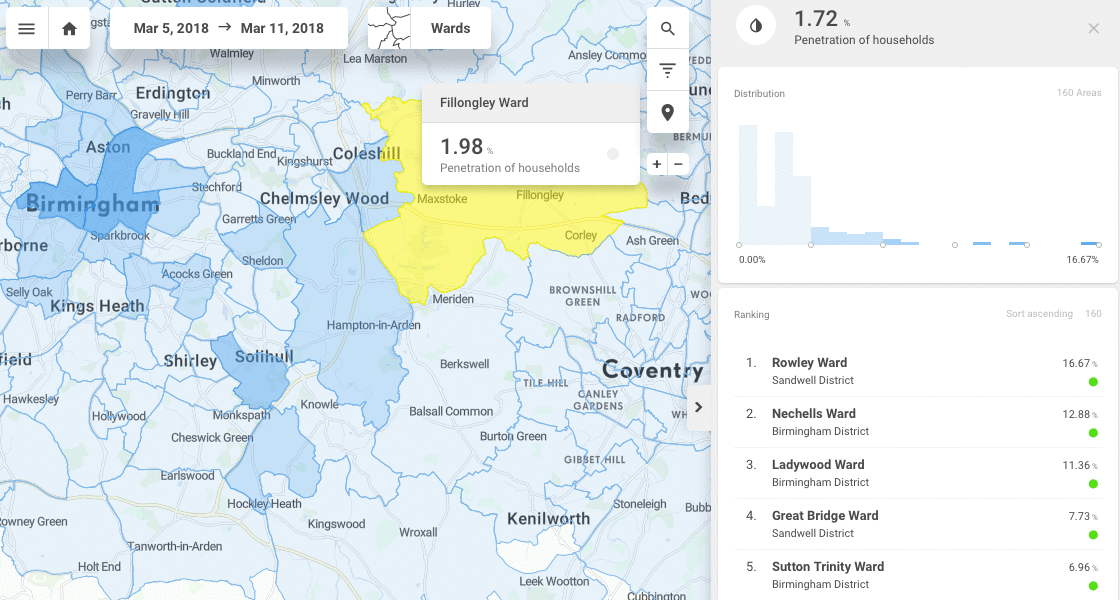
Task: Open the navigation hamburger menu
Action: (27, 28)
